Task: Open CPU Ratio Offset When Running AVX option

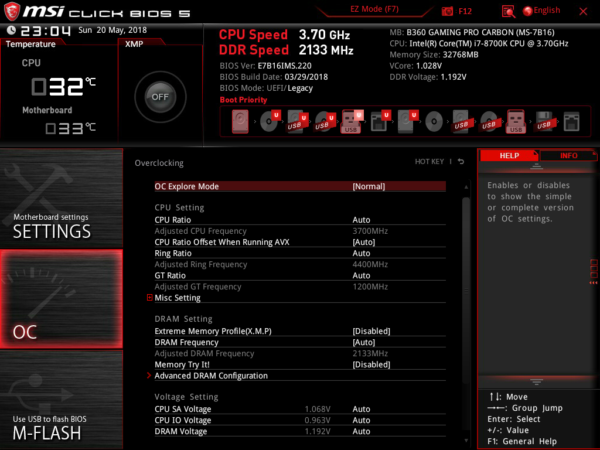Action: (300, 242)
